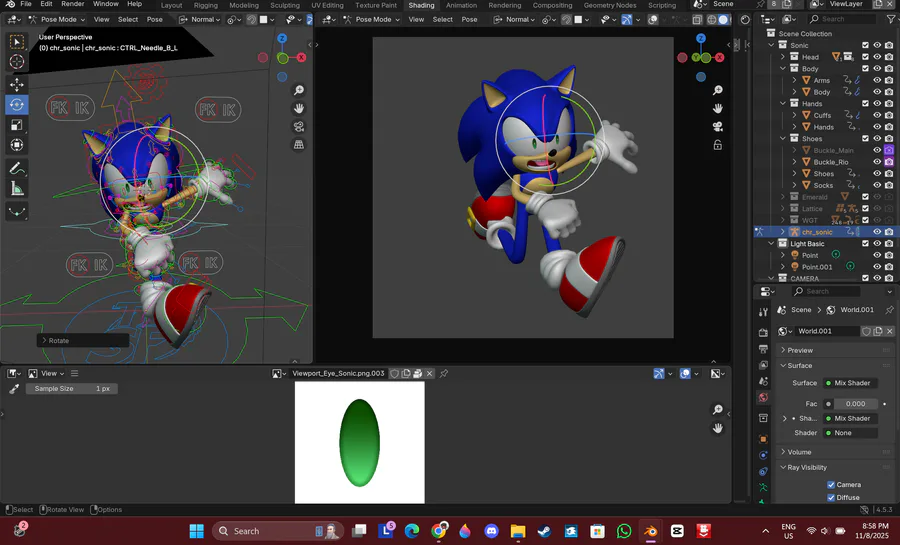
Task: Uncheck the Camera ray visibility checkbox
Action: point(831,485)
